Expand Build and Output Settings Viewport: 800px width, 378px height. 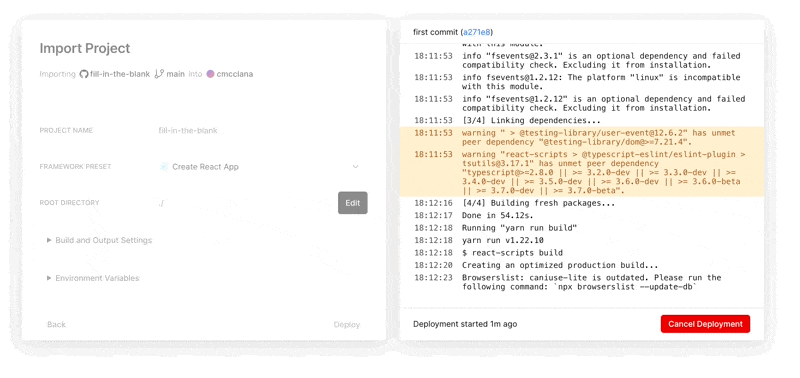tap(99, 240)
